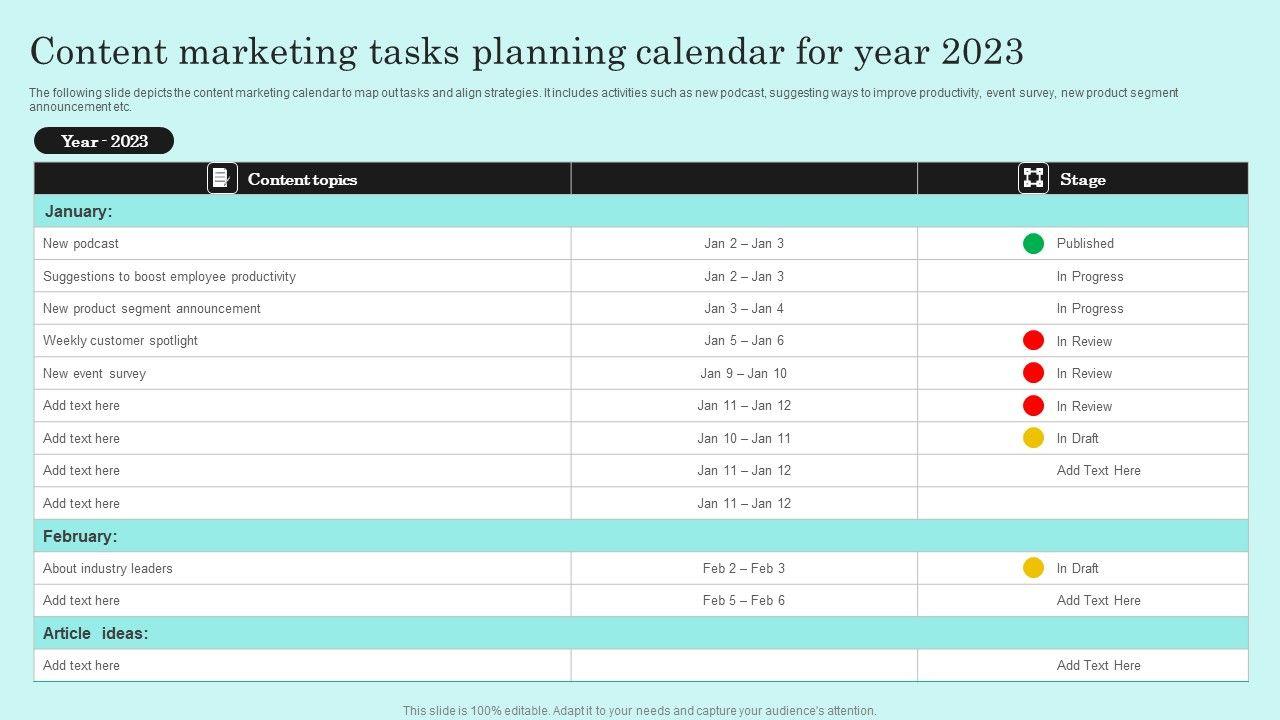Click the green Published status dot

pyautogui.click(x=1033, y=243)
